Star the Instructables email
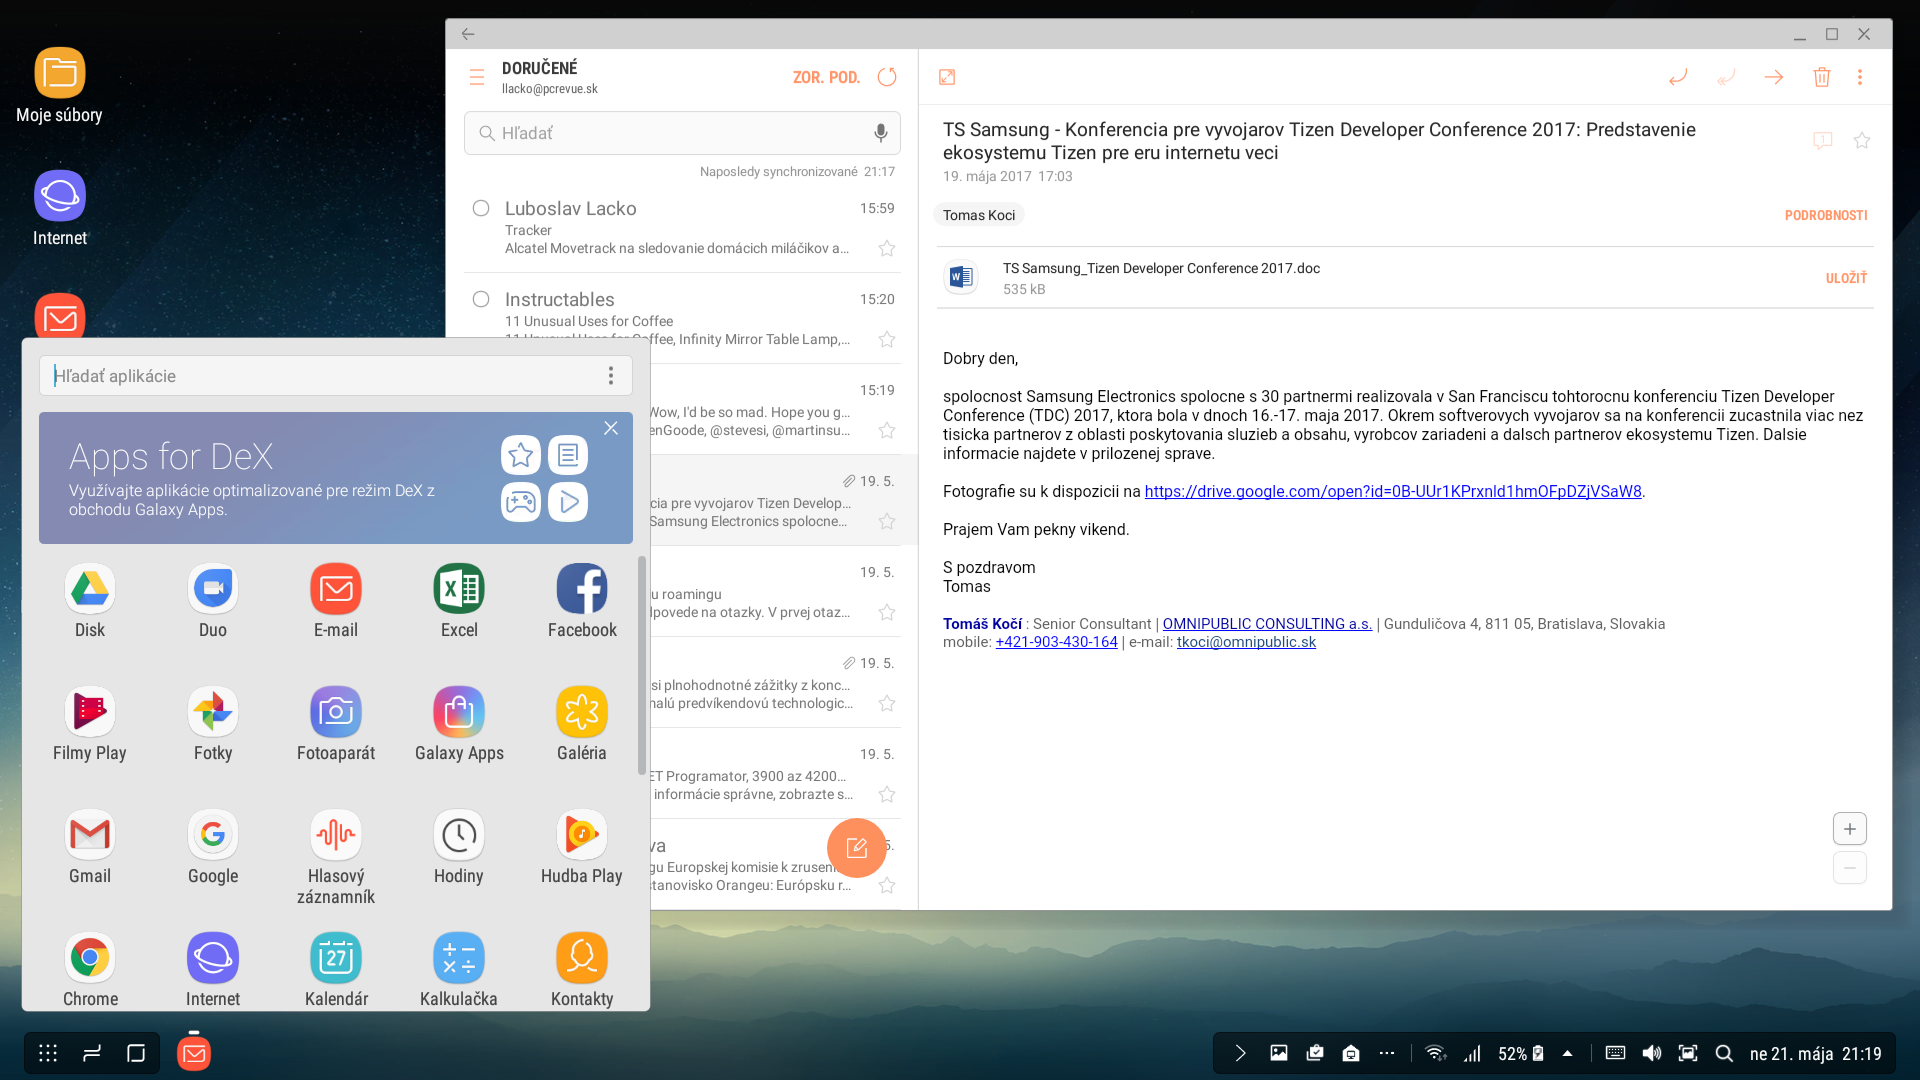1920x1080 pixels. [x=887, y=339]
